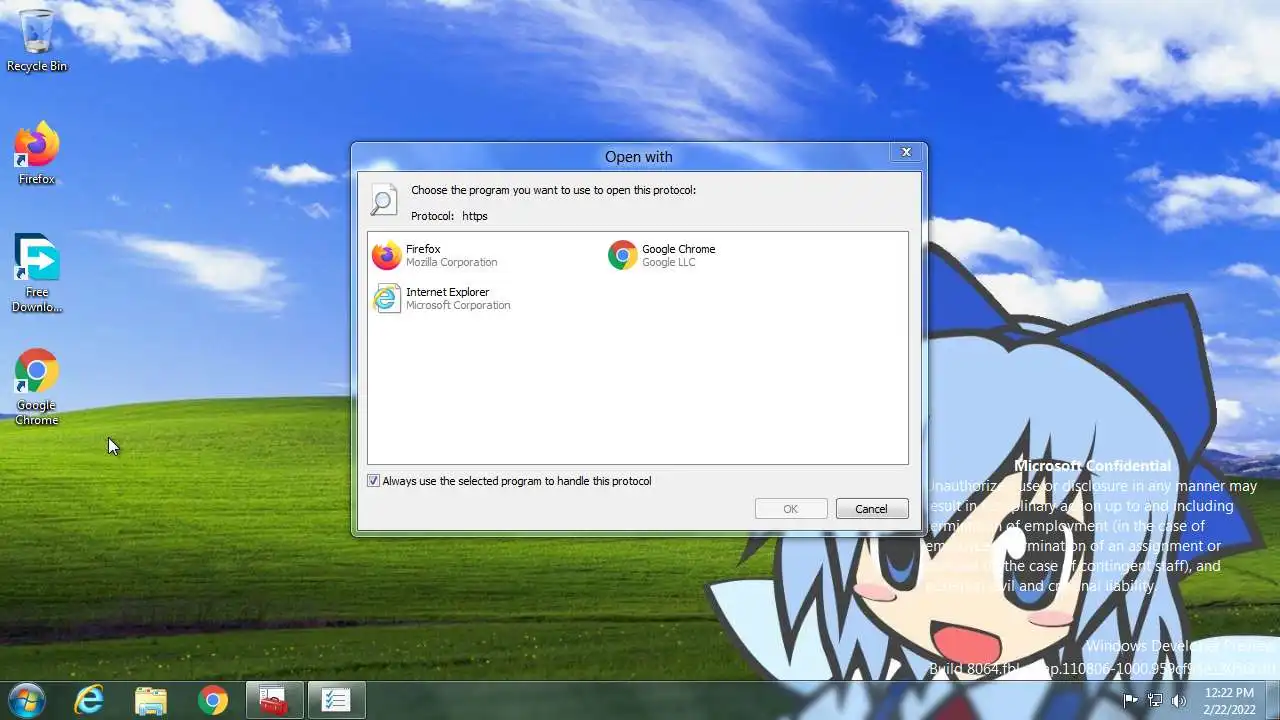Click the magnifier document icon in dialog
Viewport: 1280px width, 720px height.
coord(384,200)
